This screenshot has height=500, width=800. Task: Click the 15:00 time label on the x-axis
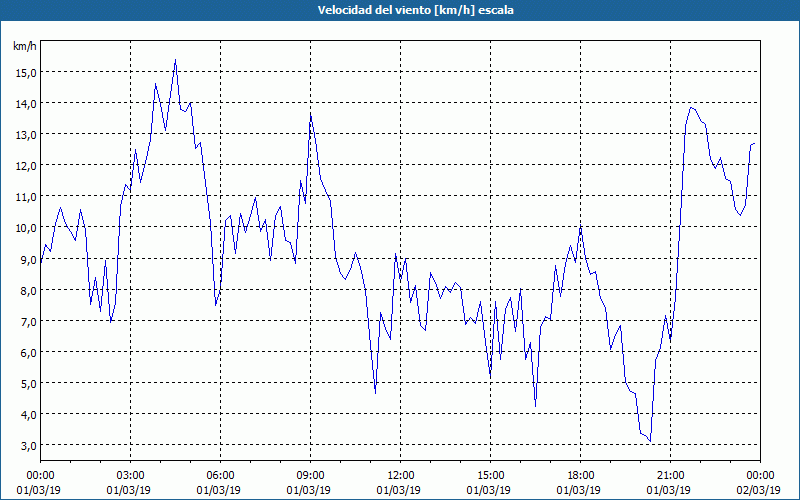point(490,476)
